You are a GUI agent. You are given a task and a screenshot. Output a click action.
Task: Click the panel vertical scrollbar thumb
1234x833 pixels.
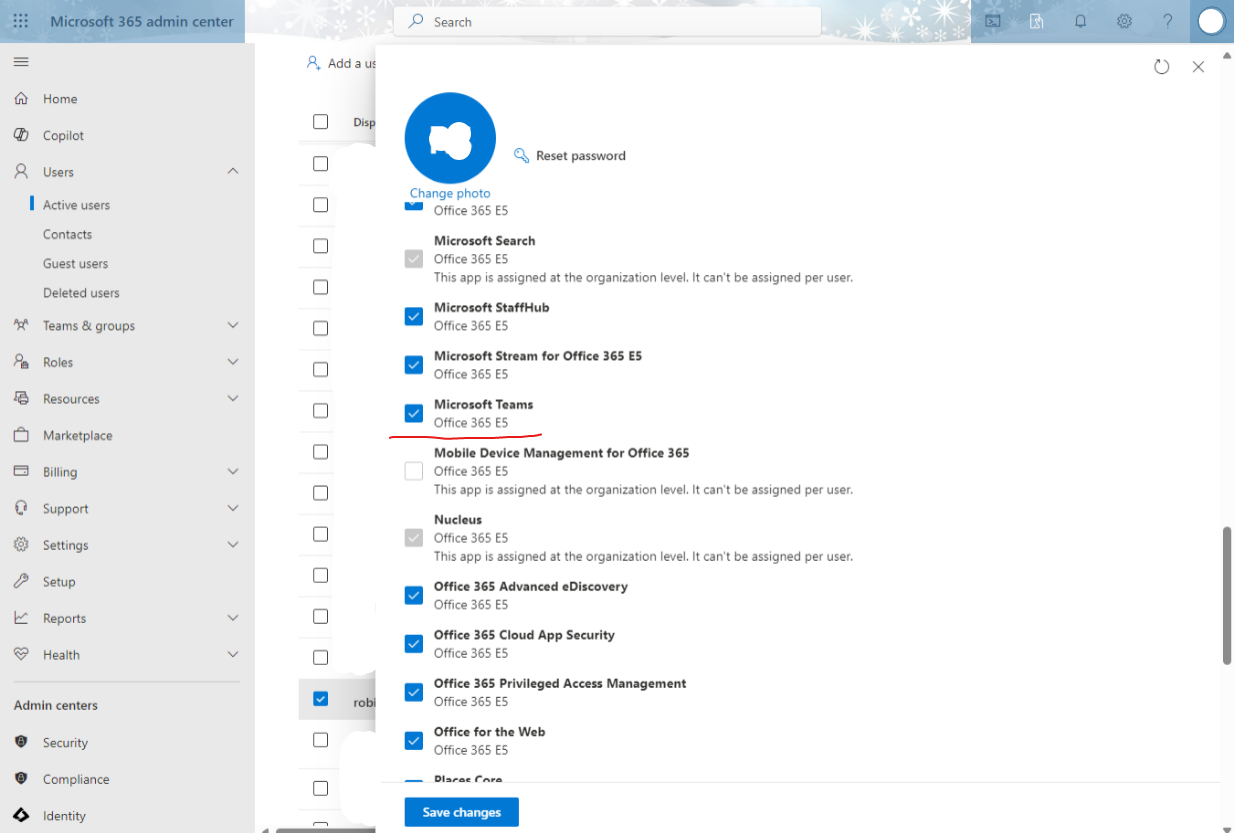coord(1227,595)
